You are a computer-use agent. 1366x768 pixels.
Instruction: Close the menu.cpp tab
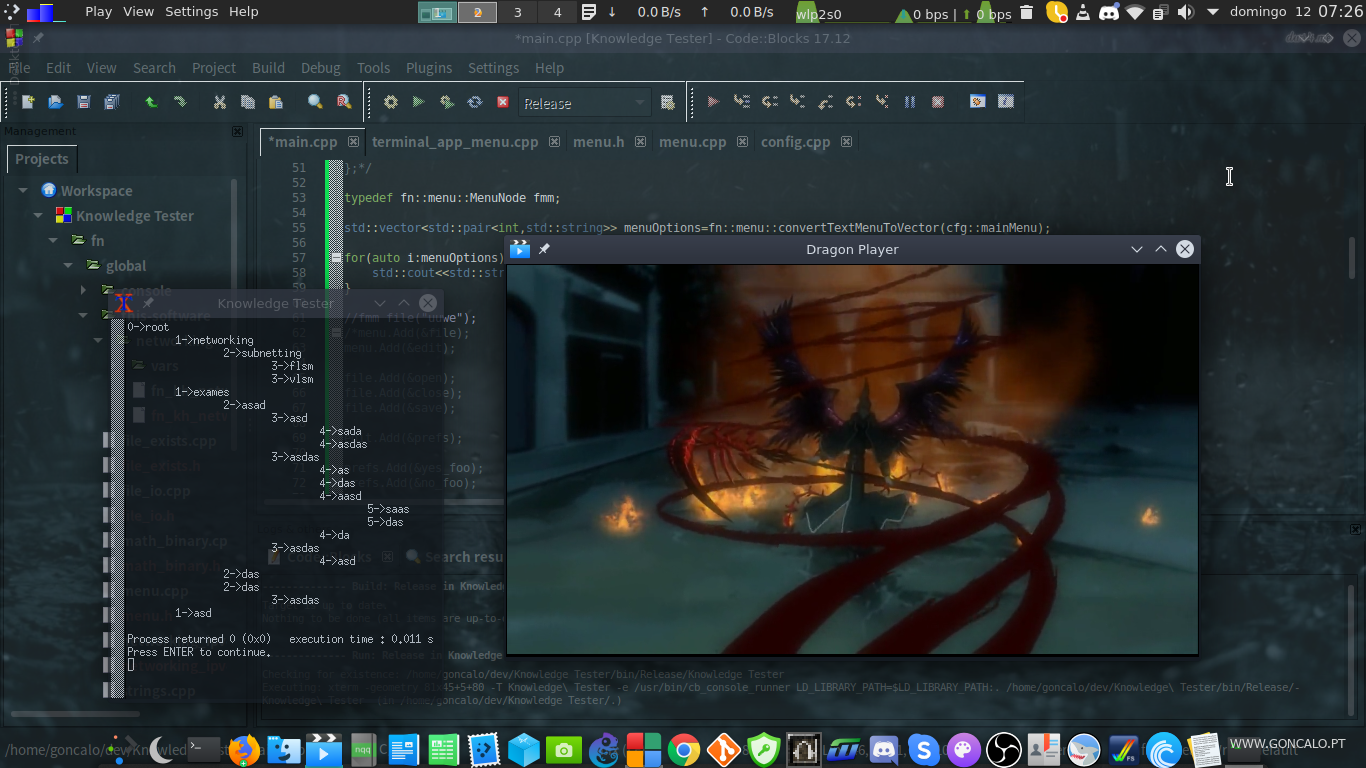coord(742,142)
